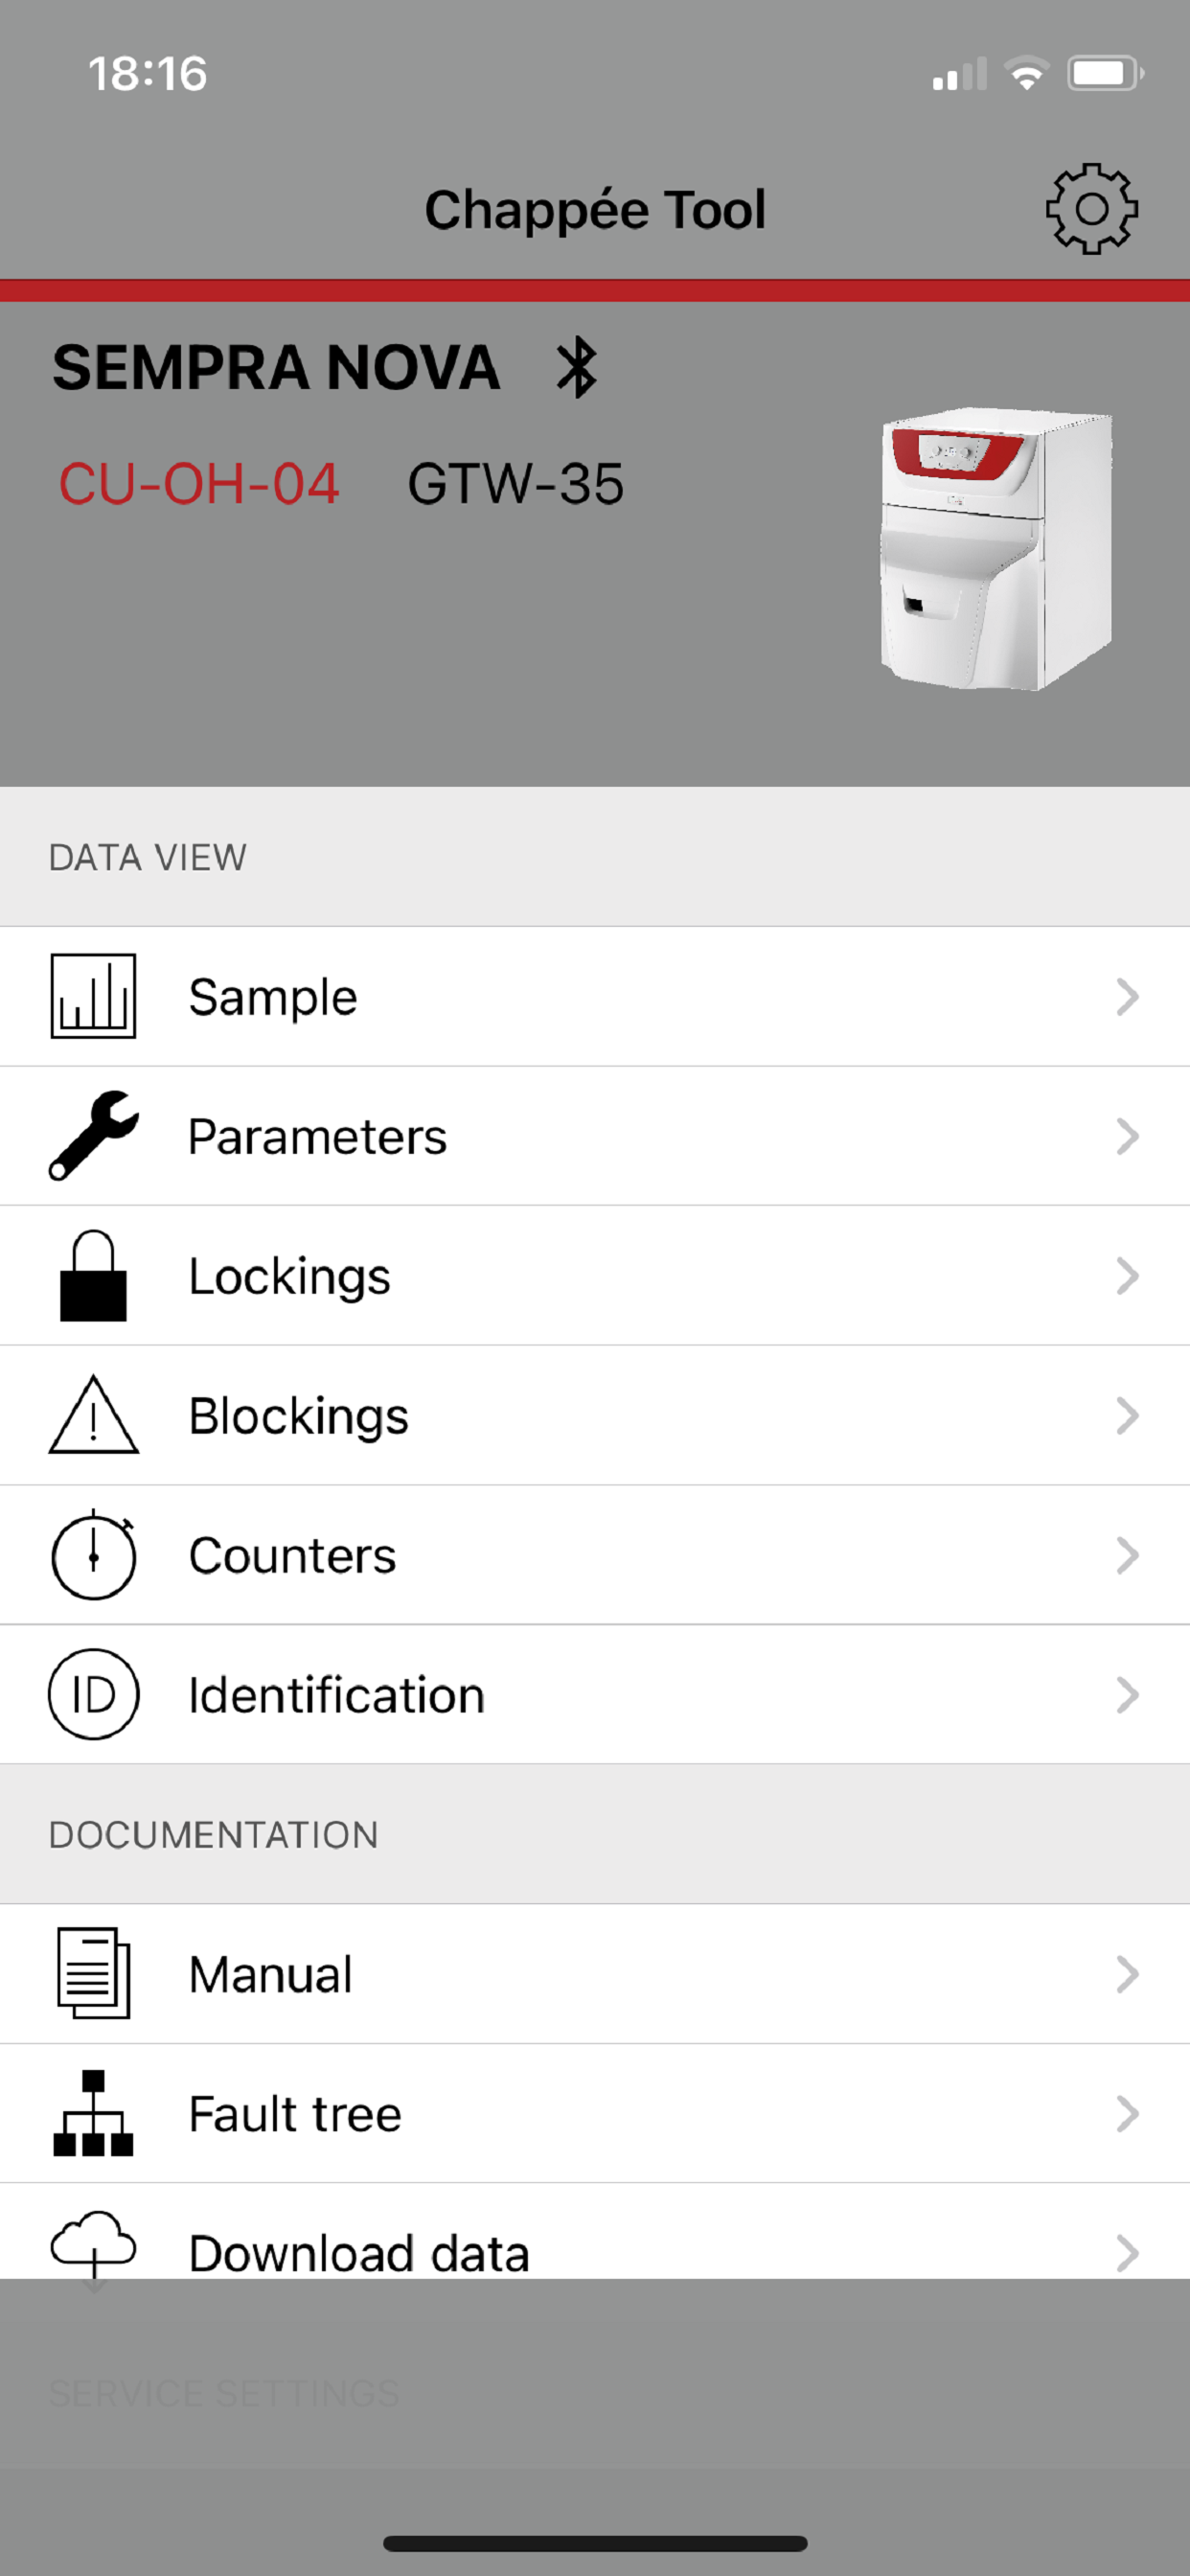The image size is (1190, 2576).
Task: Expand the Counters row chevron
Action: pyautogui.click(x=1127, y=1555)
